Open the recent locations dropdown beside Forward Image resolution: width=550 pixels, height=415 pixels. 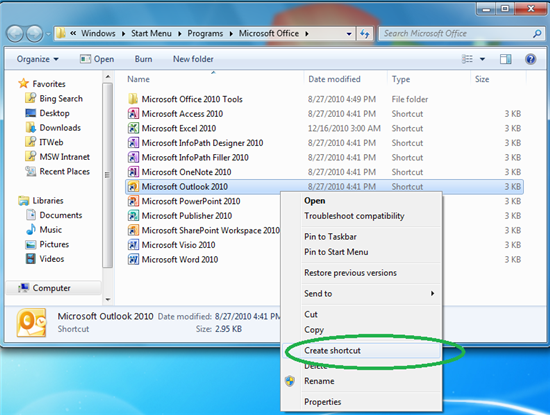(48, 34)
